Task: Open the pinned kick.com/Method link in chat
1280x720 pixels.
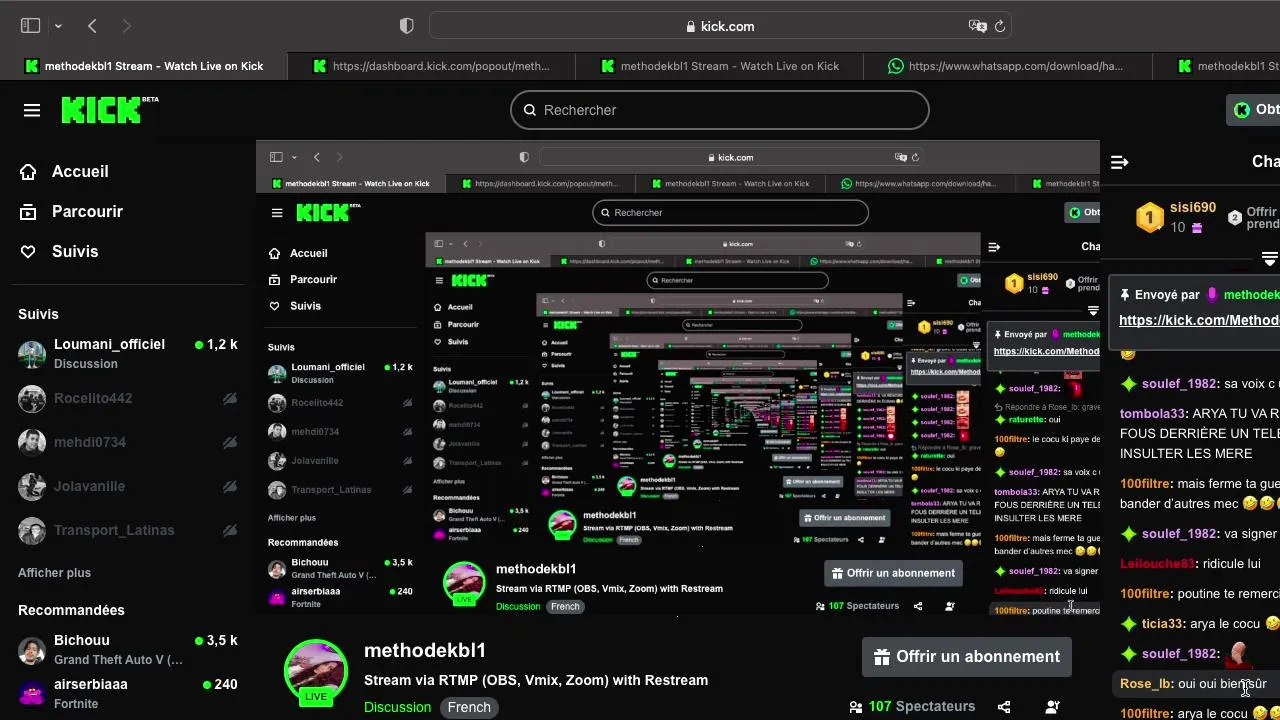Action: pyautogui.click(x=1199, y=320)
